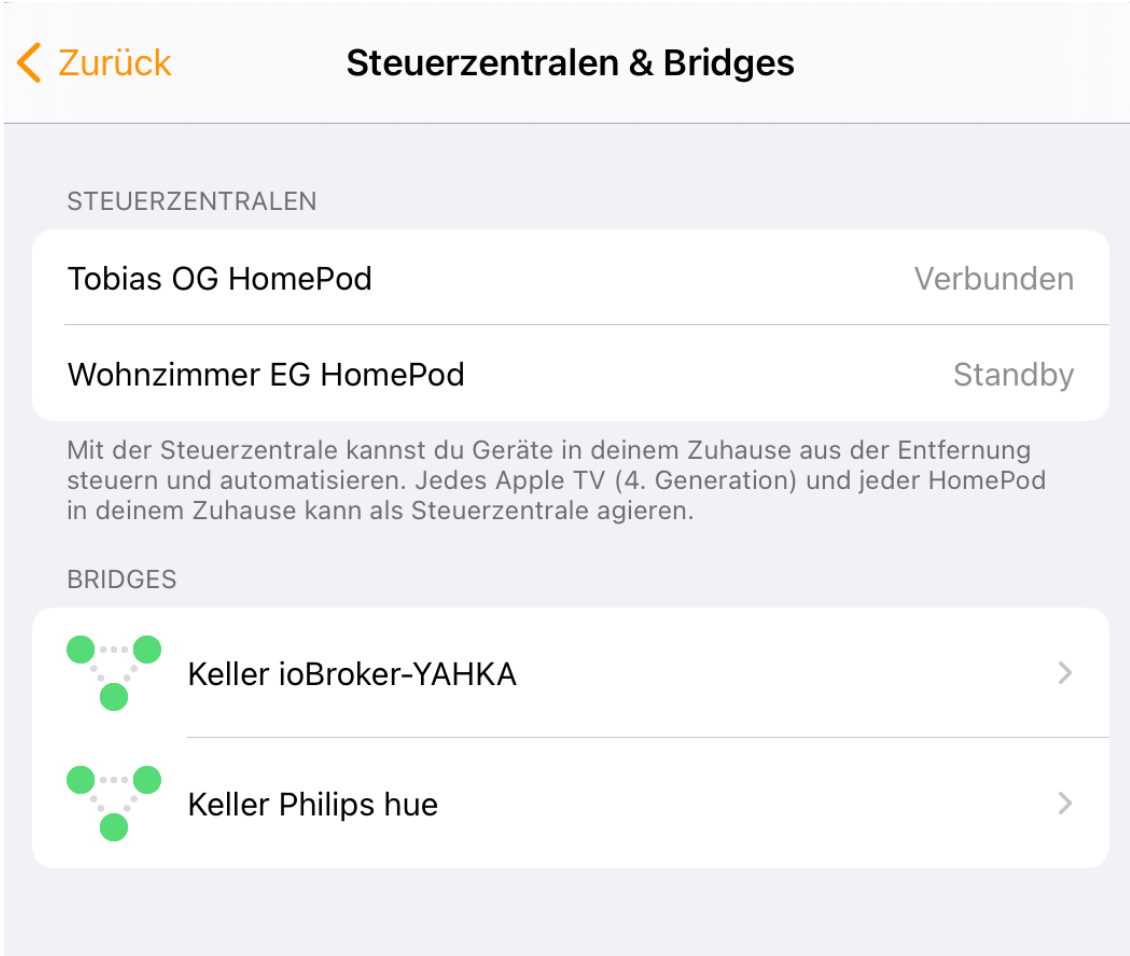Viewport: 1130px width, 956px height.
Task: Select the Tobias OG HomePod name
Action: (220, 278)
